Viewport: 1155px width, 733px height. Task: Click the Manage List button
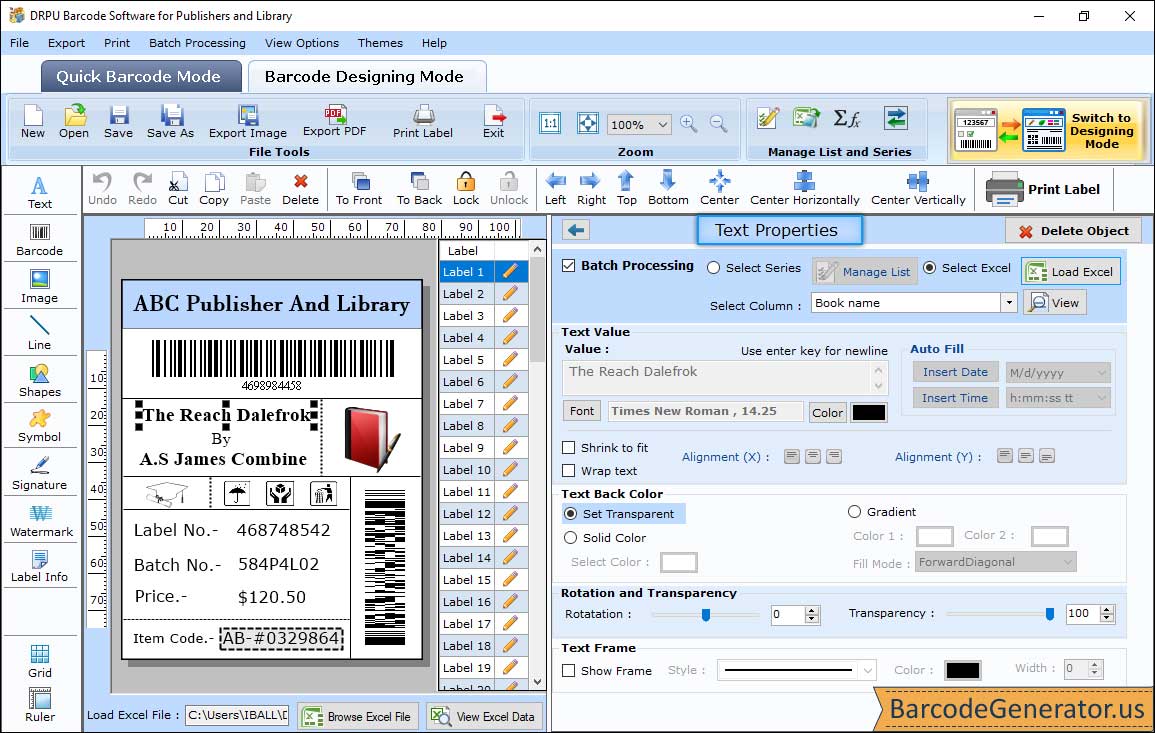(865, 271)
